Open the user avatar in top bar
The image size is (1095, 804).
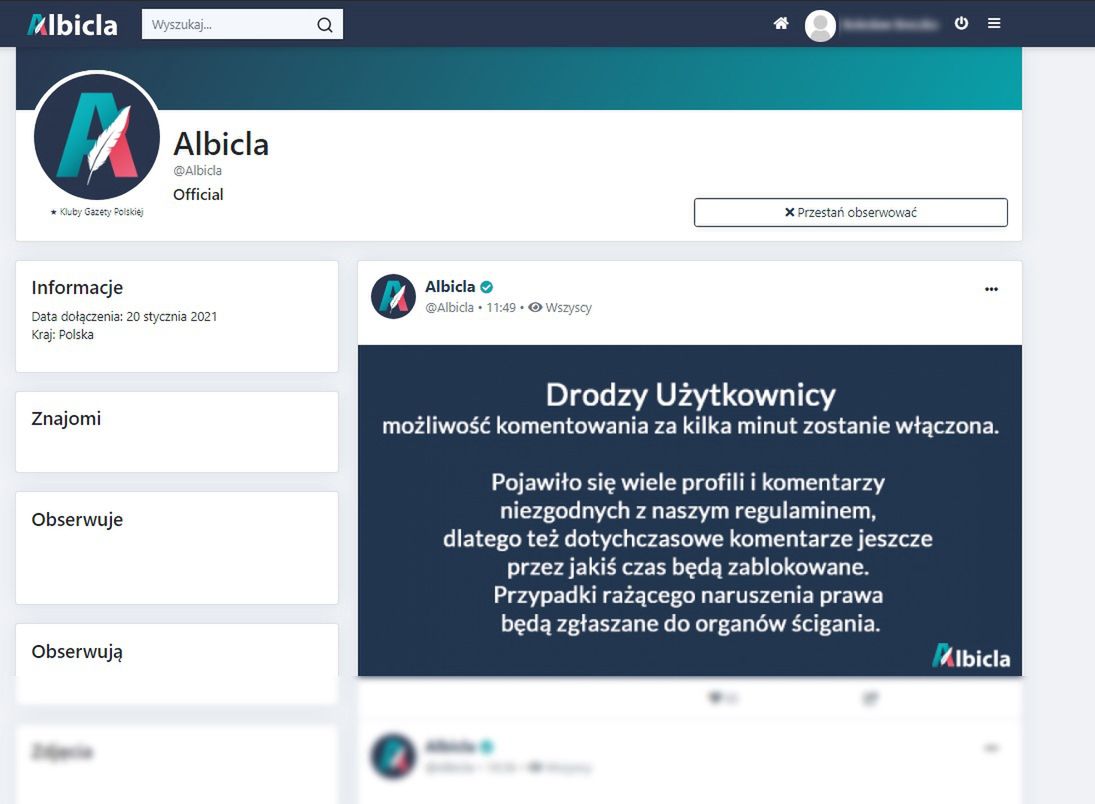coord(820,25)
